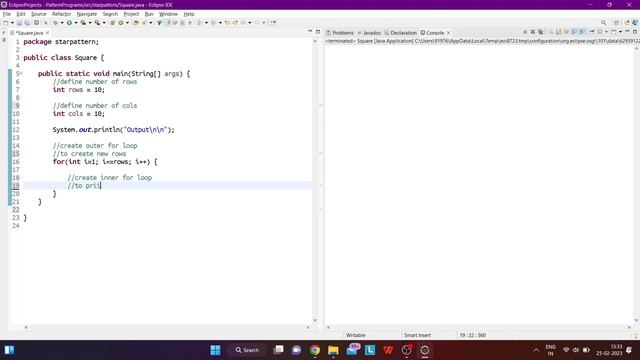The width and height of the screenshot is (640, 360).
Task: Click the Writable status bar label
Action: point(356,335)
